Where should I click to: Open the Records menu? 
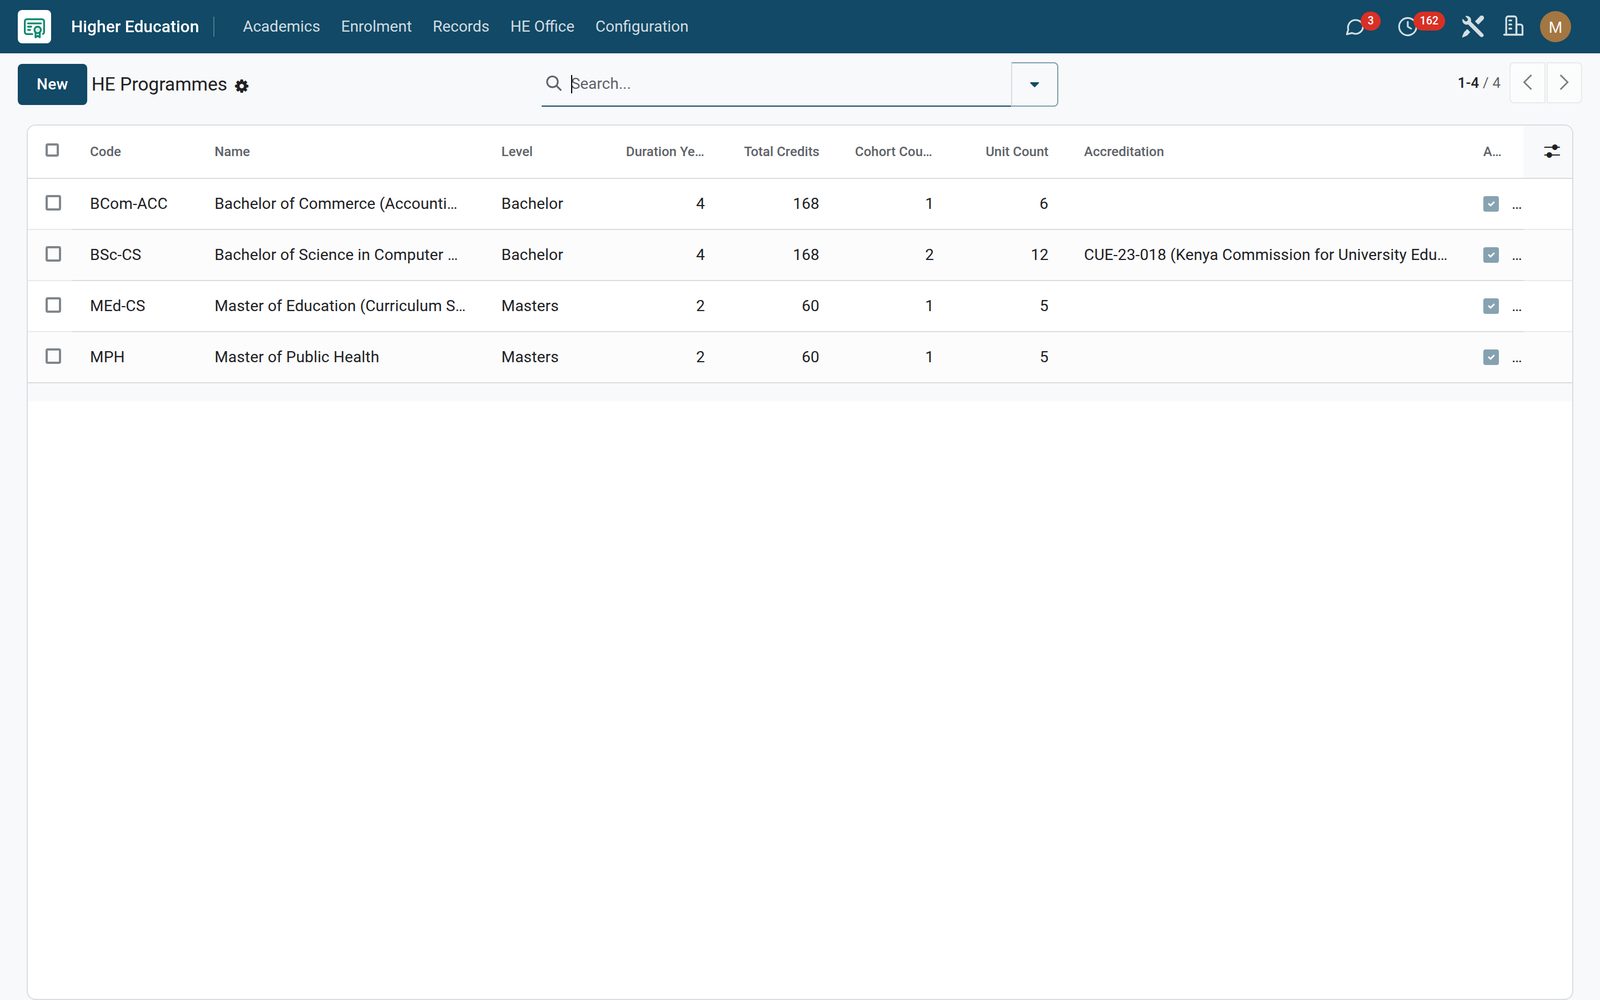[461, 27]
